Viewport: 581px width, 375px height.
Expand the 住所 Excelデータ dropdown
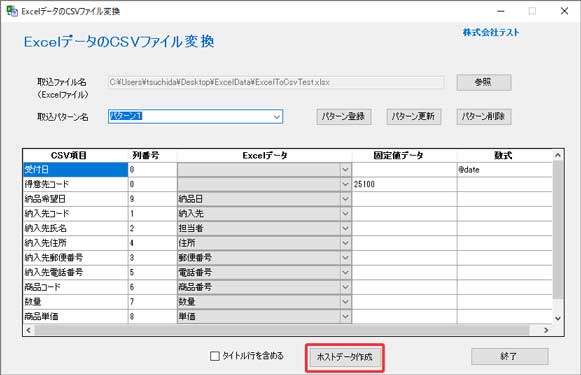pos(345,243)
